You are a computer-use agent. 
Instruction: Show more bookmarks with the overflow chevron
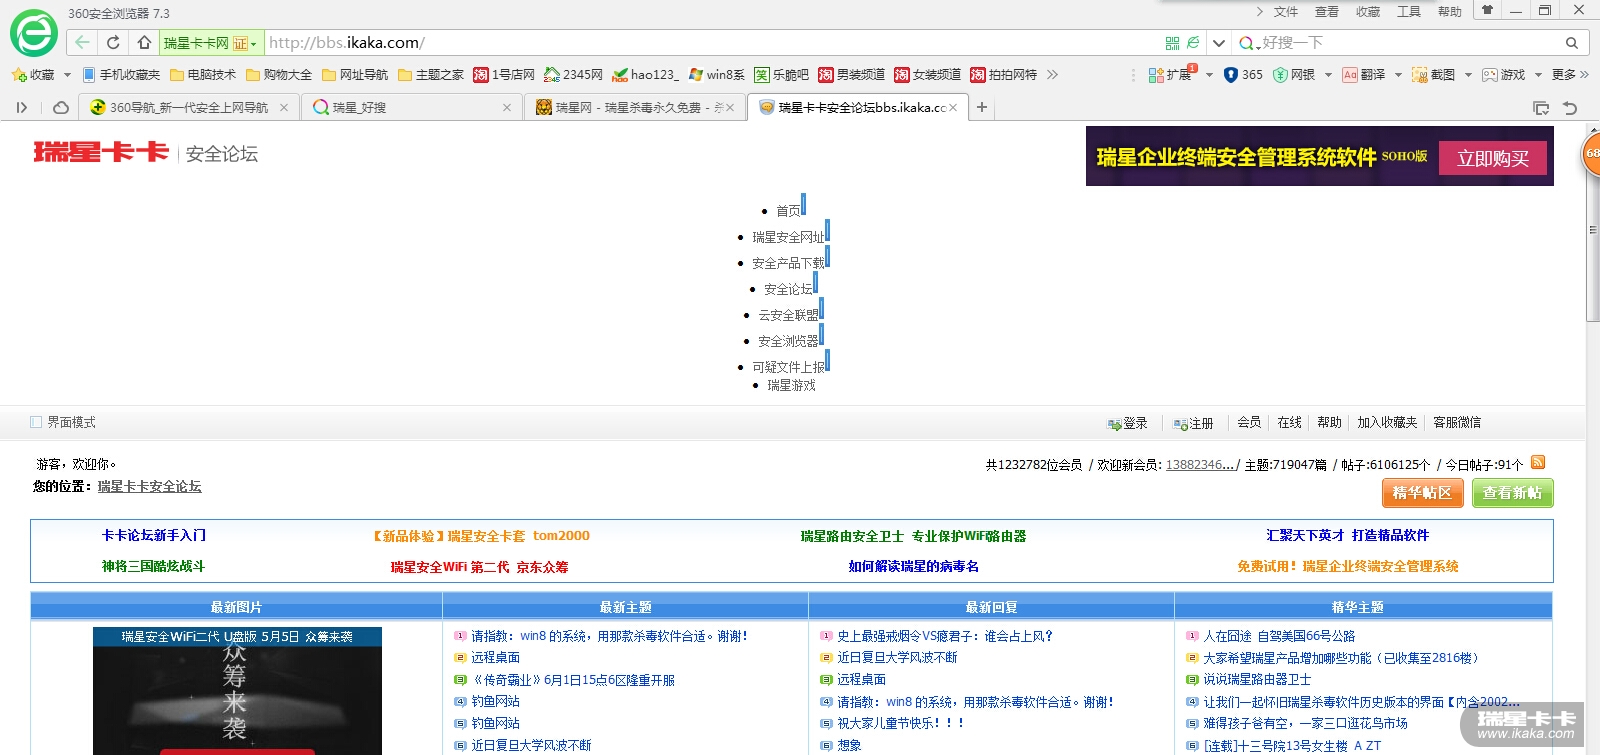(x=1052, y=74)
